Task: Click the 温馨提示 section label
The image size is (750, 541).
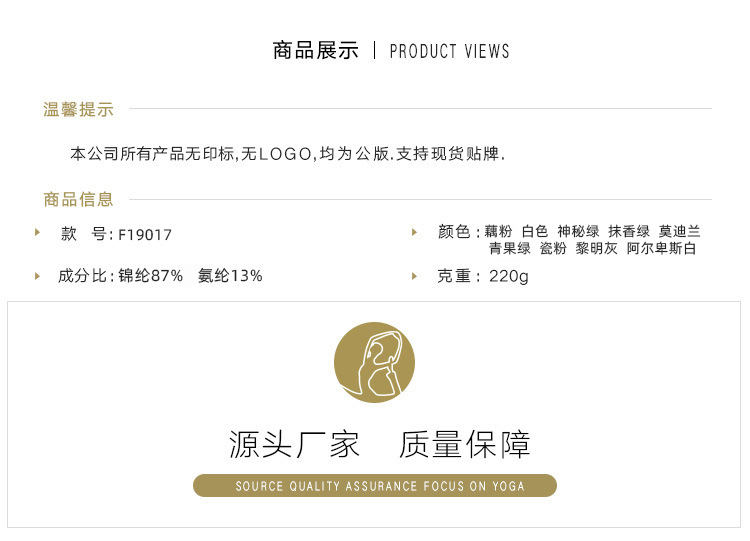Action: click(78, 109)
